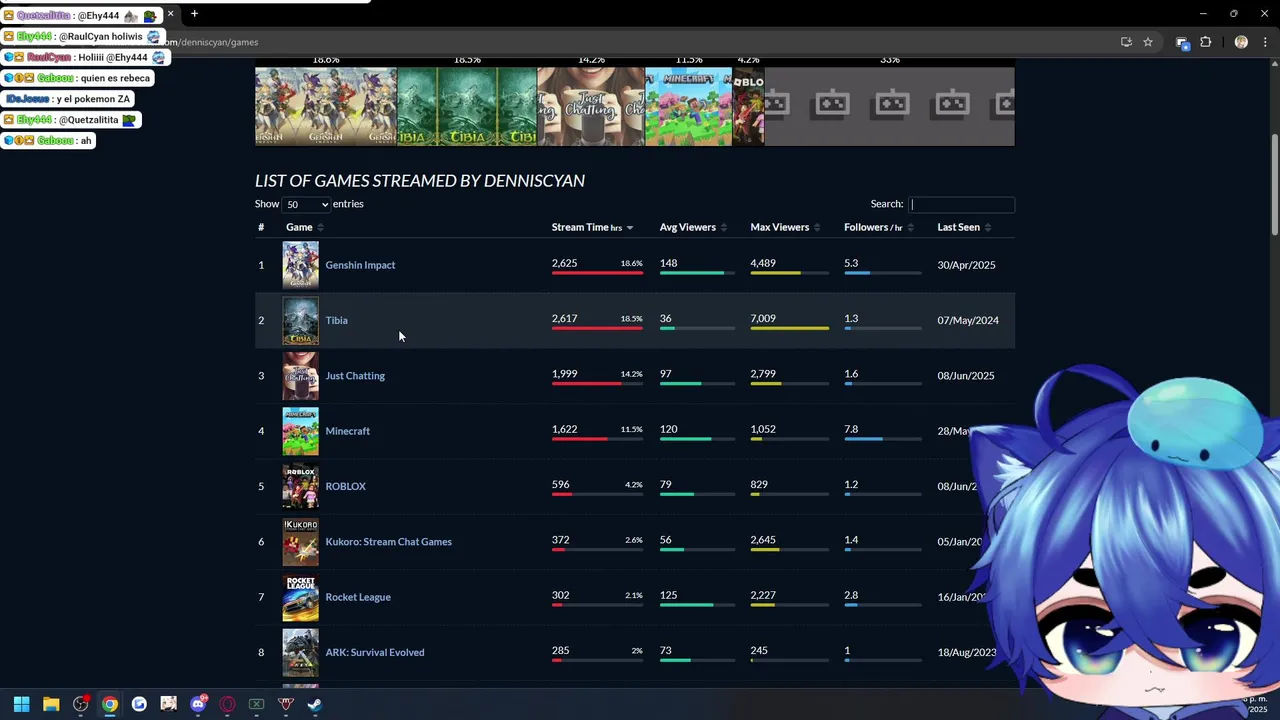Click the ARK: Survival Evolved cover thumbnail

pos(300,652)
